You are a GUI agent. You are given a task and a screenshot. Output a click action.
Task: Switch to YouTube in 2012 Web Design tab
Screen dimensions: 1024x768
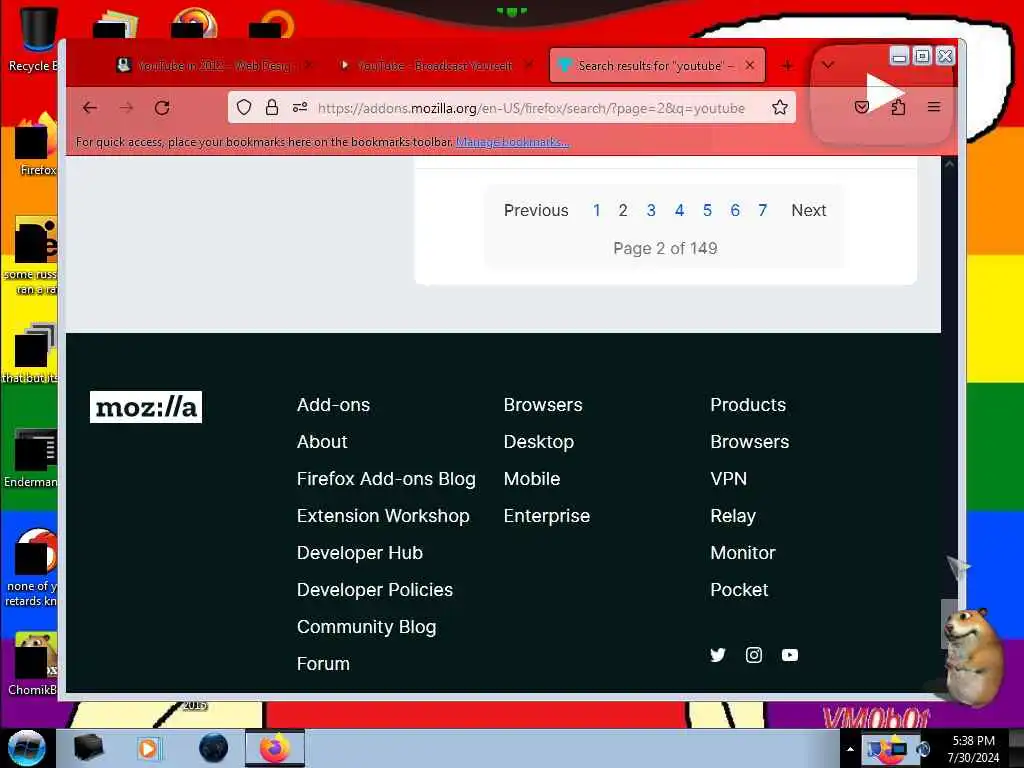pyautogui.click(x=214, y=65)
